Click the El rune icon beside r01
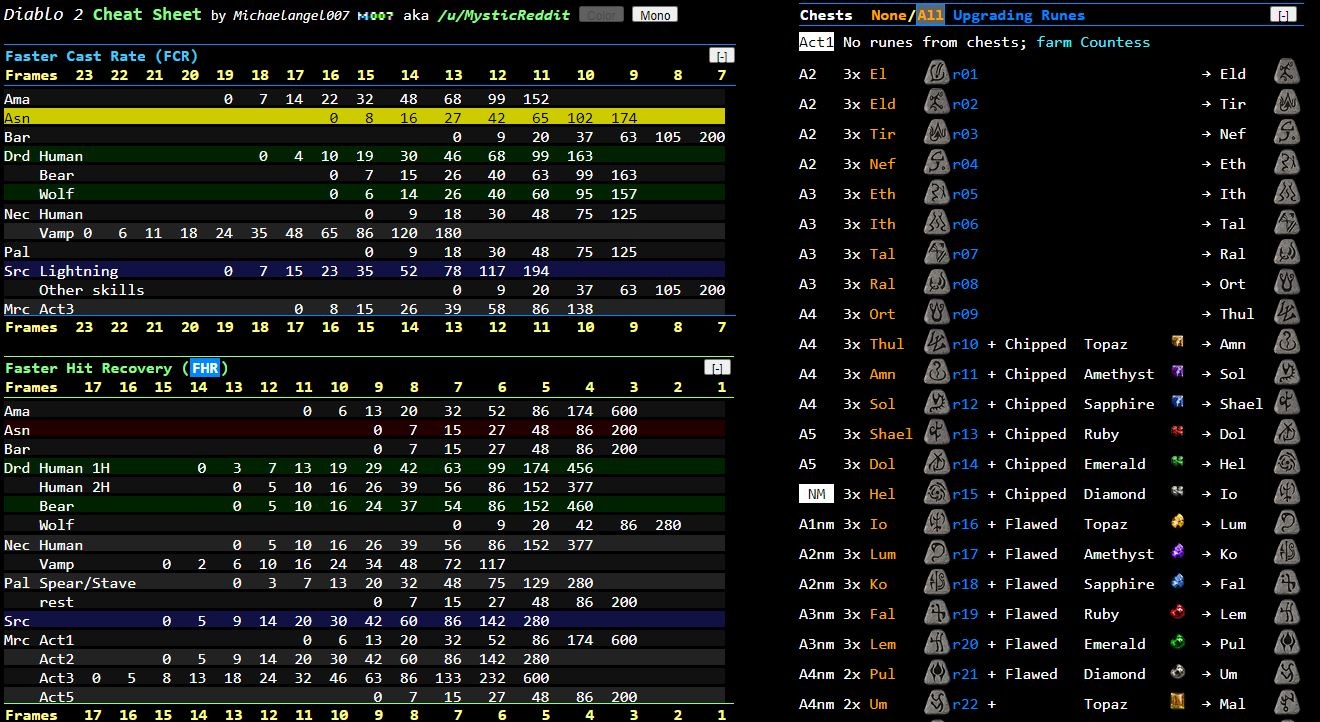 935,73
